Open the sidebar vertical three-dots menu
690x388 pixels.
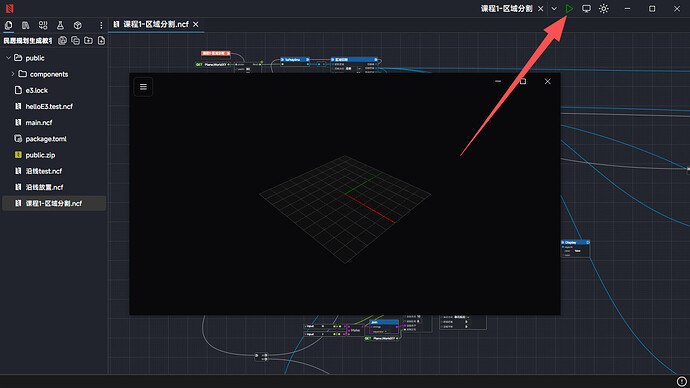101,25
